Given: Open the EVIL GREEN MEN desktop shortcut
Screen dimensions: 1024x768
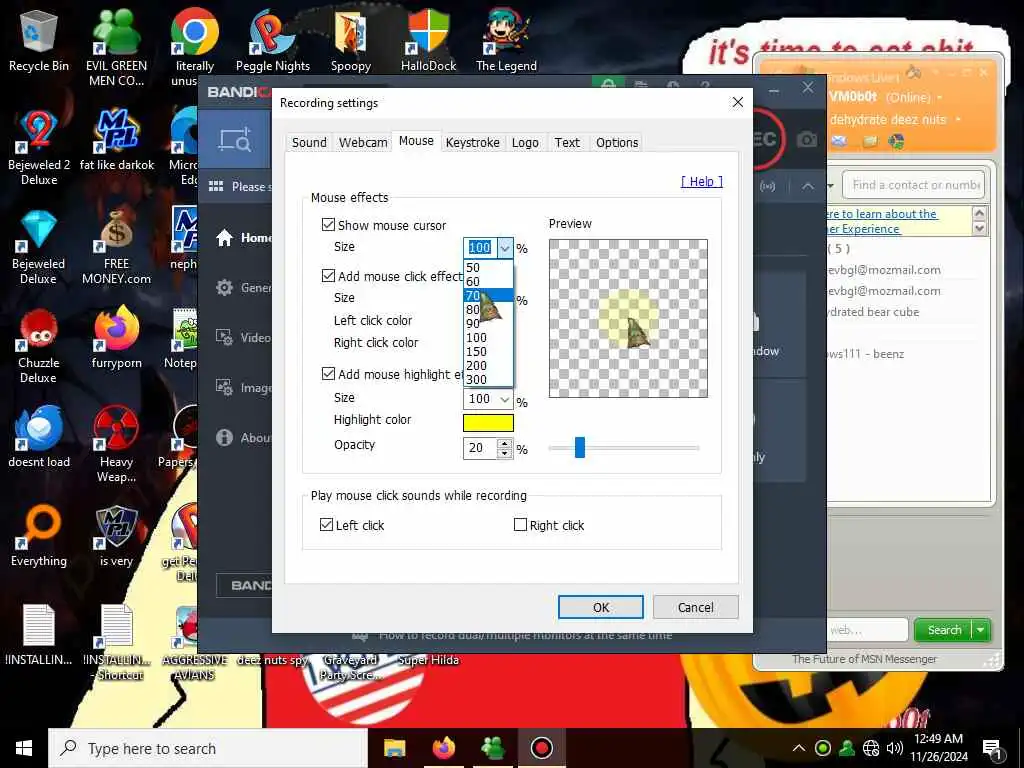Looking at the screenshot, I should pos(116,47).
